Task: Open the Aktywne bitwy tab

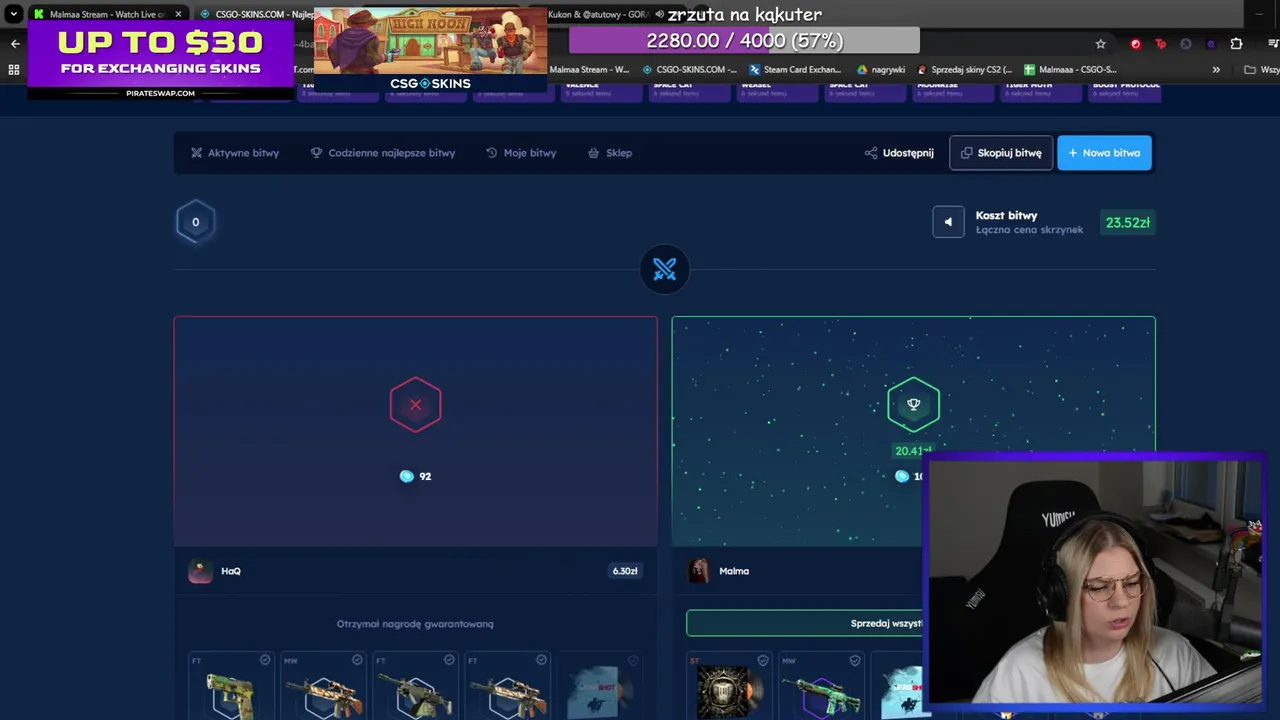Action: (235, 153)
